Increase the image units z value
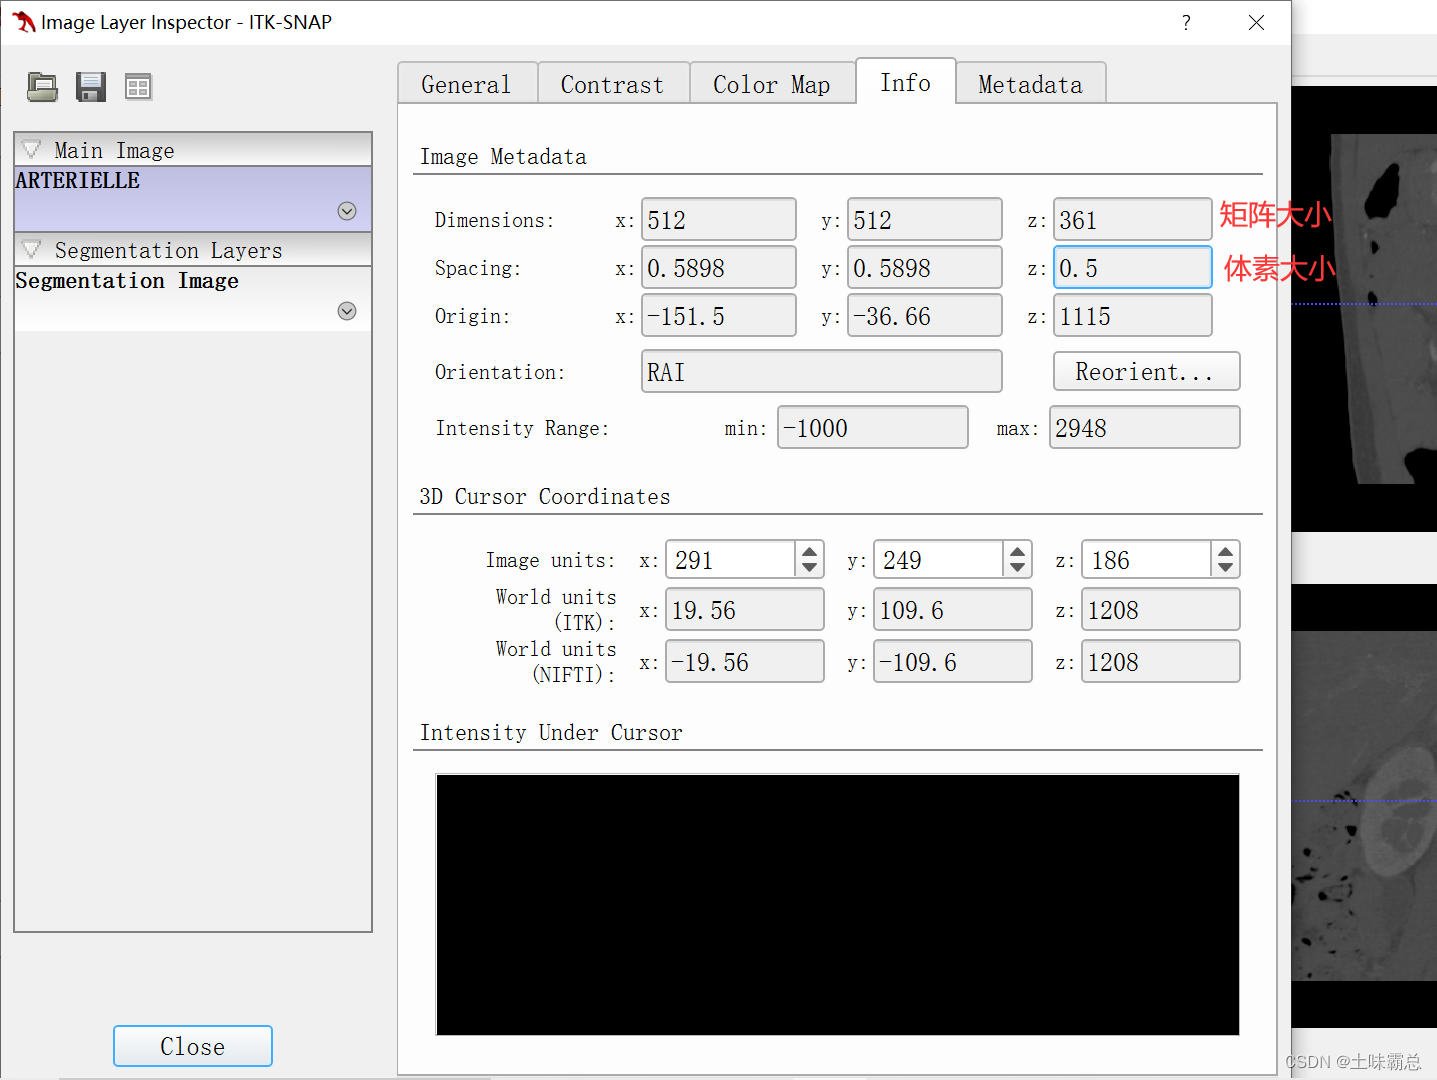The width and height of the screenshot is (1437, 1080). [1226, 551]
